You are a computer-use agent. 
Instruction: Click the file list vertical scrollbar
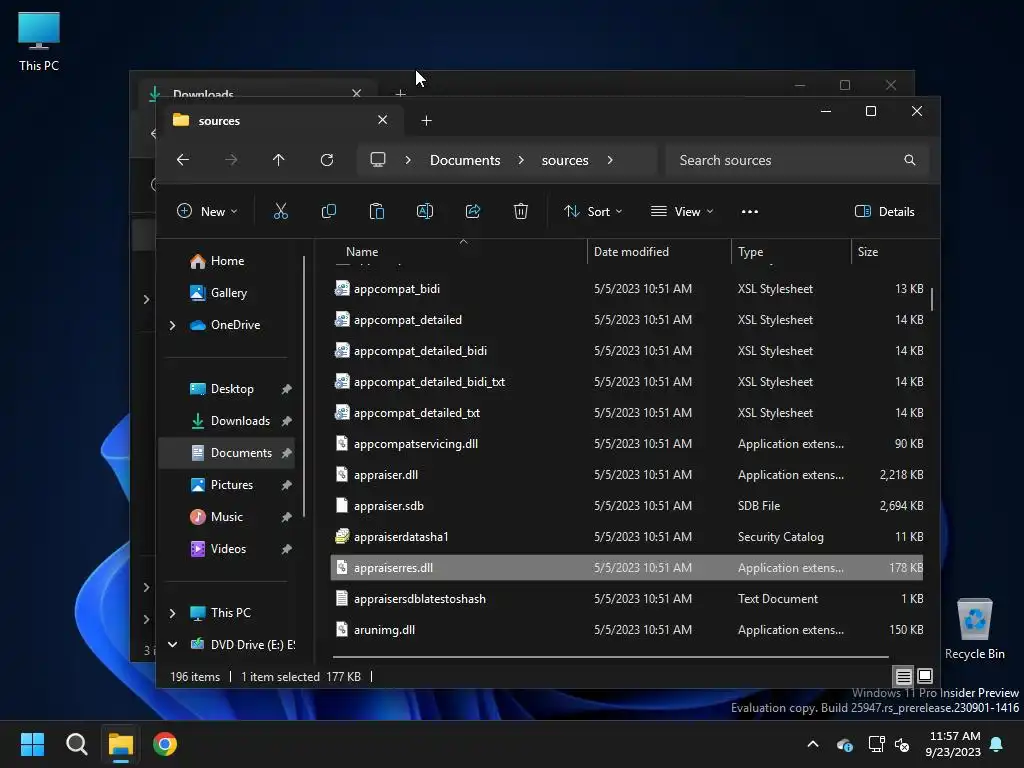pos(932,299)
